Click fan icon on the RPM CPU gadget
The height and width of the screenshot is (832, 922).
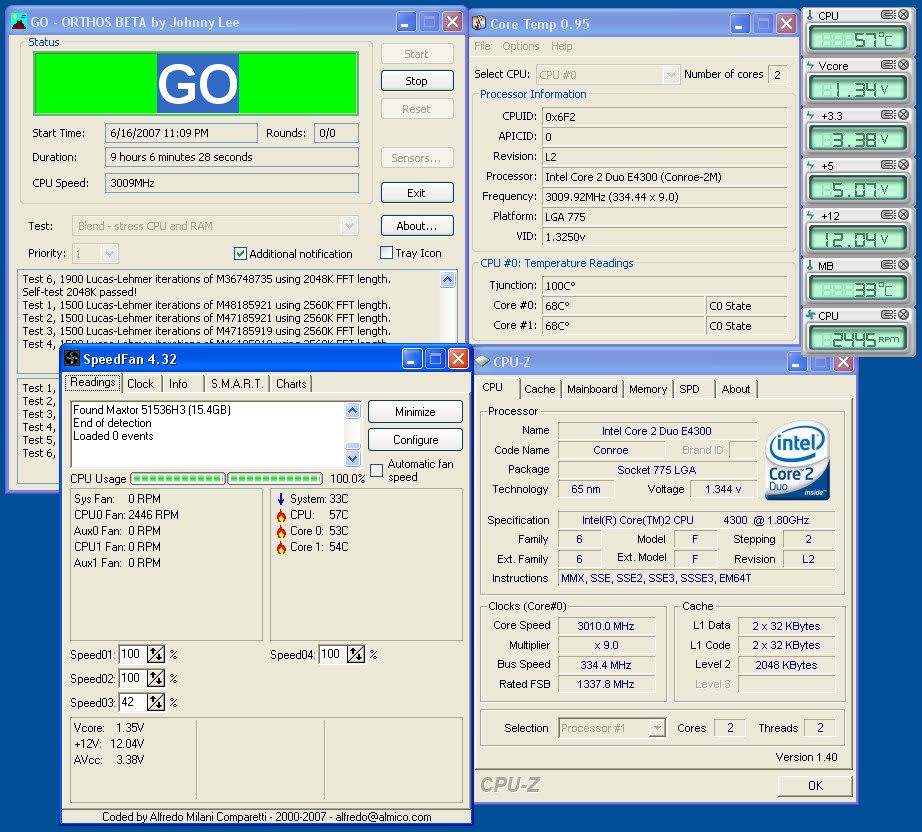810,315
